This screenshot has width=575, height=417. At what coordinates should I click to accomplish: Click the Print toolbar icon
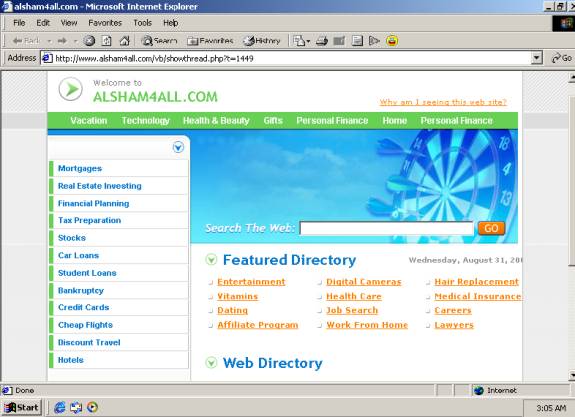point(322,41)
